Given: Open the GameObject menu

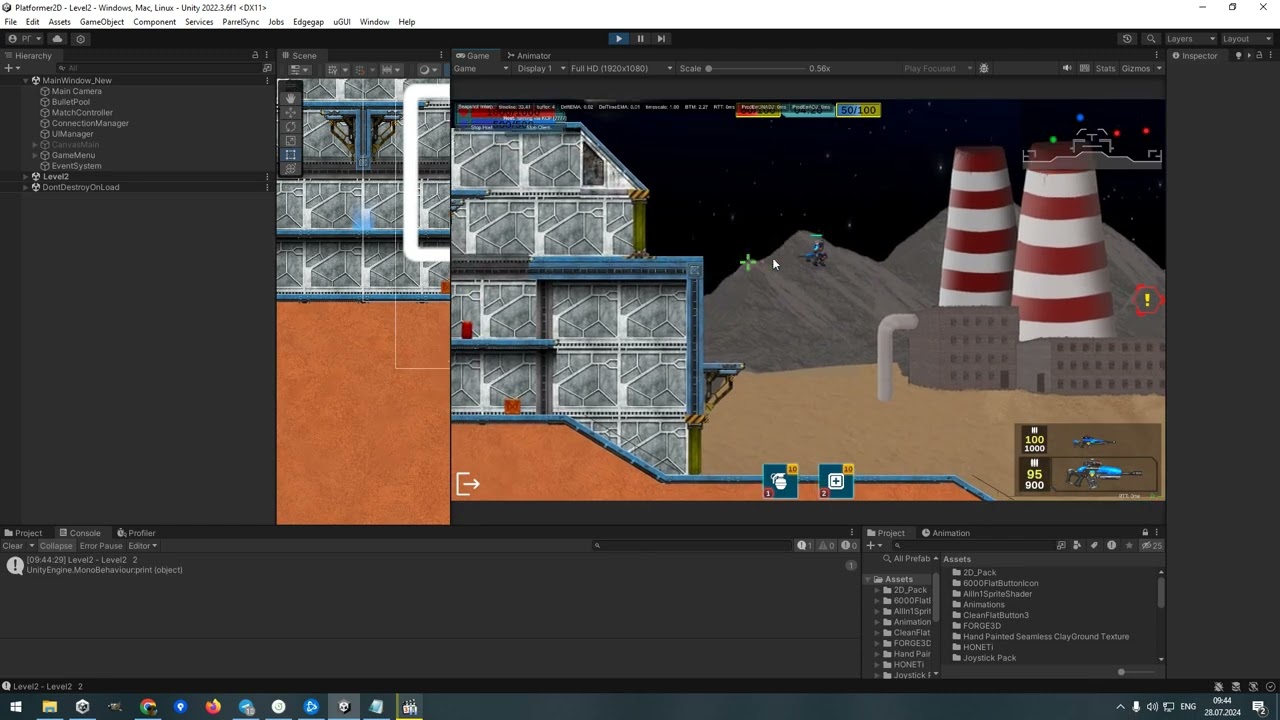Looking at the screenshot, I should coord(102,22).
